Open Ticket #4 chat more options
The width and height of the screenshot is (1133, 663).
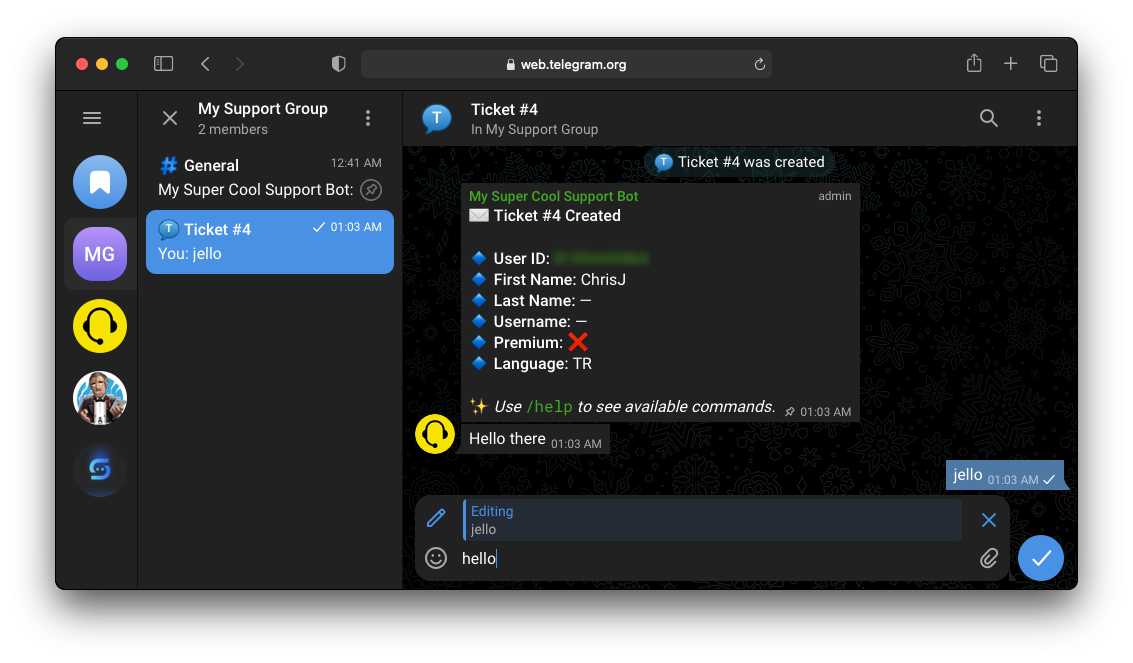1039,118
